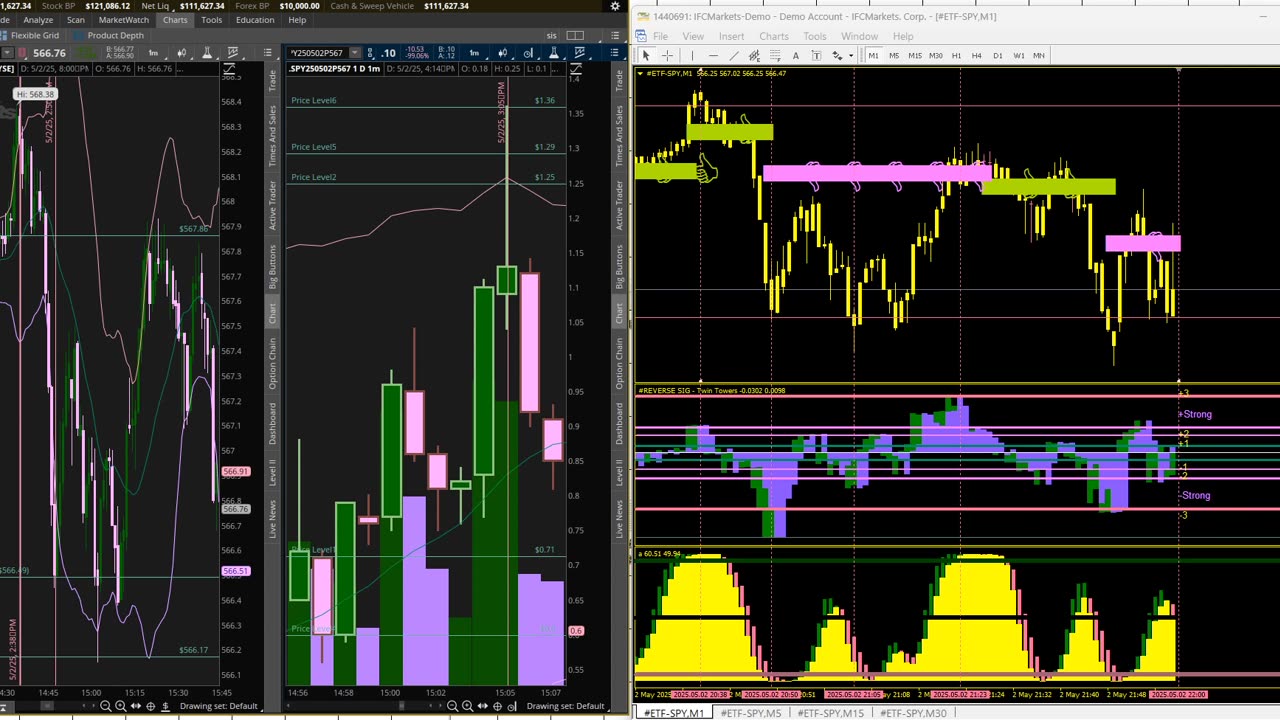Click zoom in magnifier under left chart
Screen dimensions: 1280x720
[120, 706]
